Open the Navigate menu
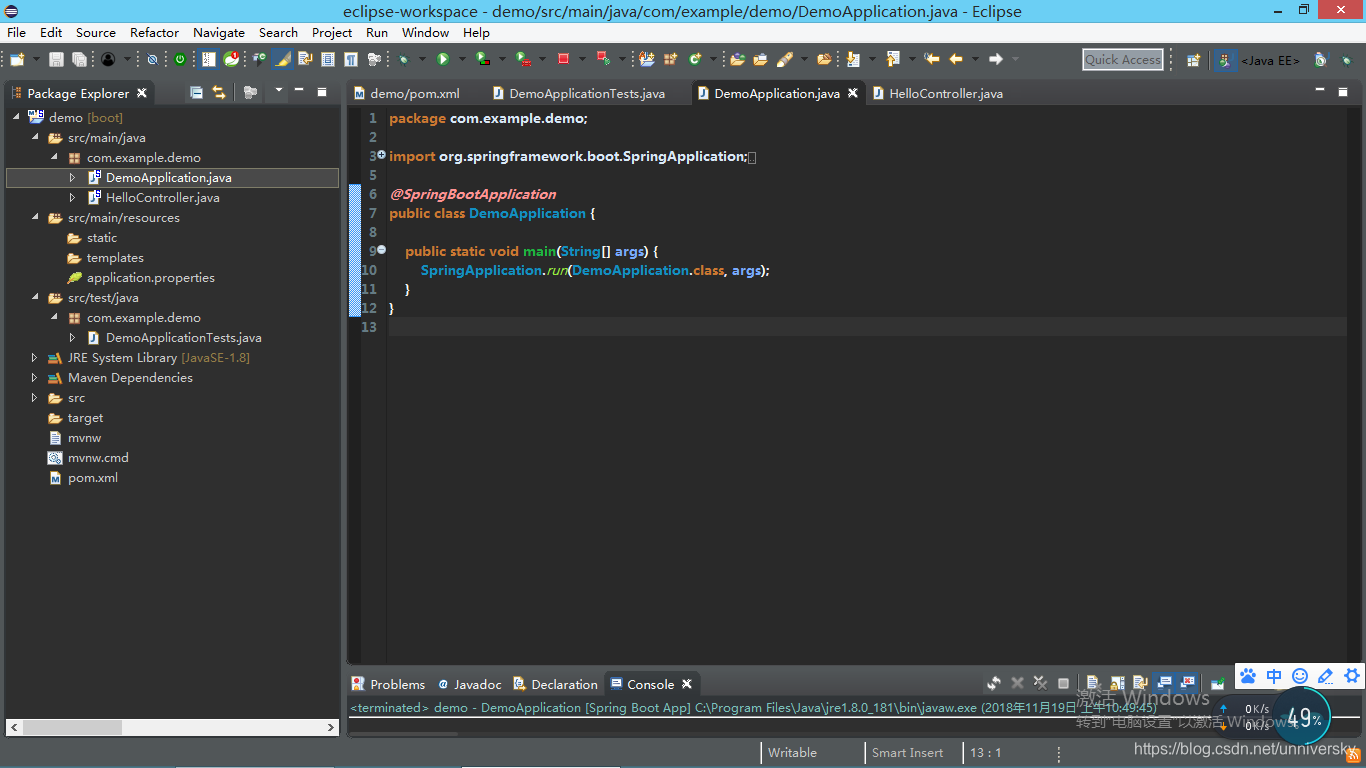 click(x=219, y=32)
